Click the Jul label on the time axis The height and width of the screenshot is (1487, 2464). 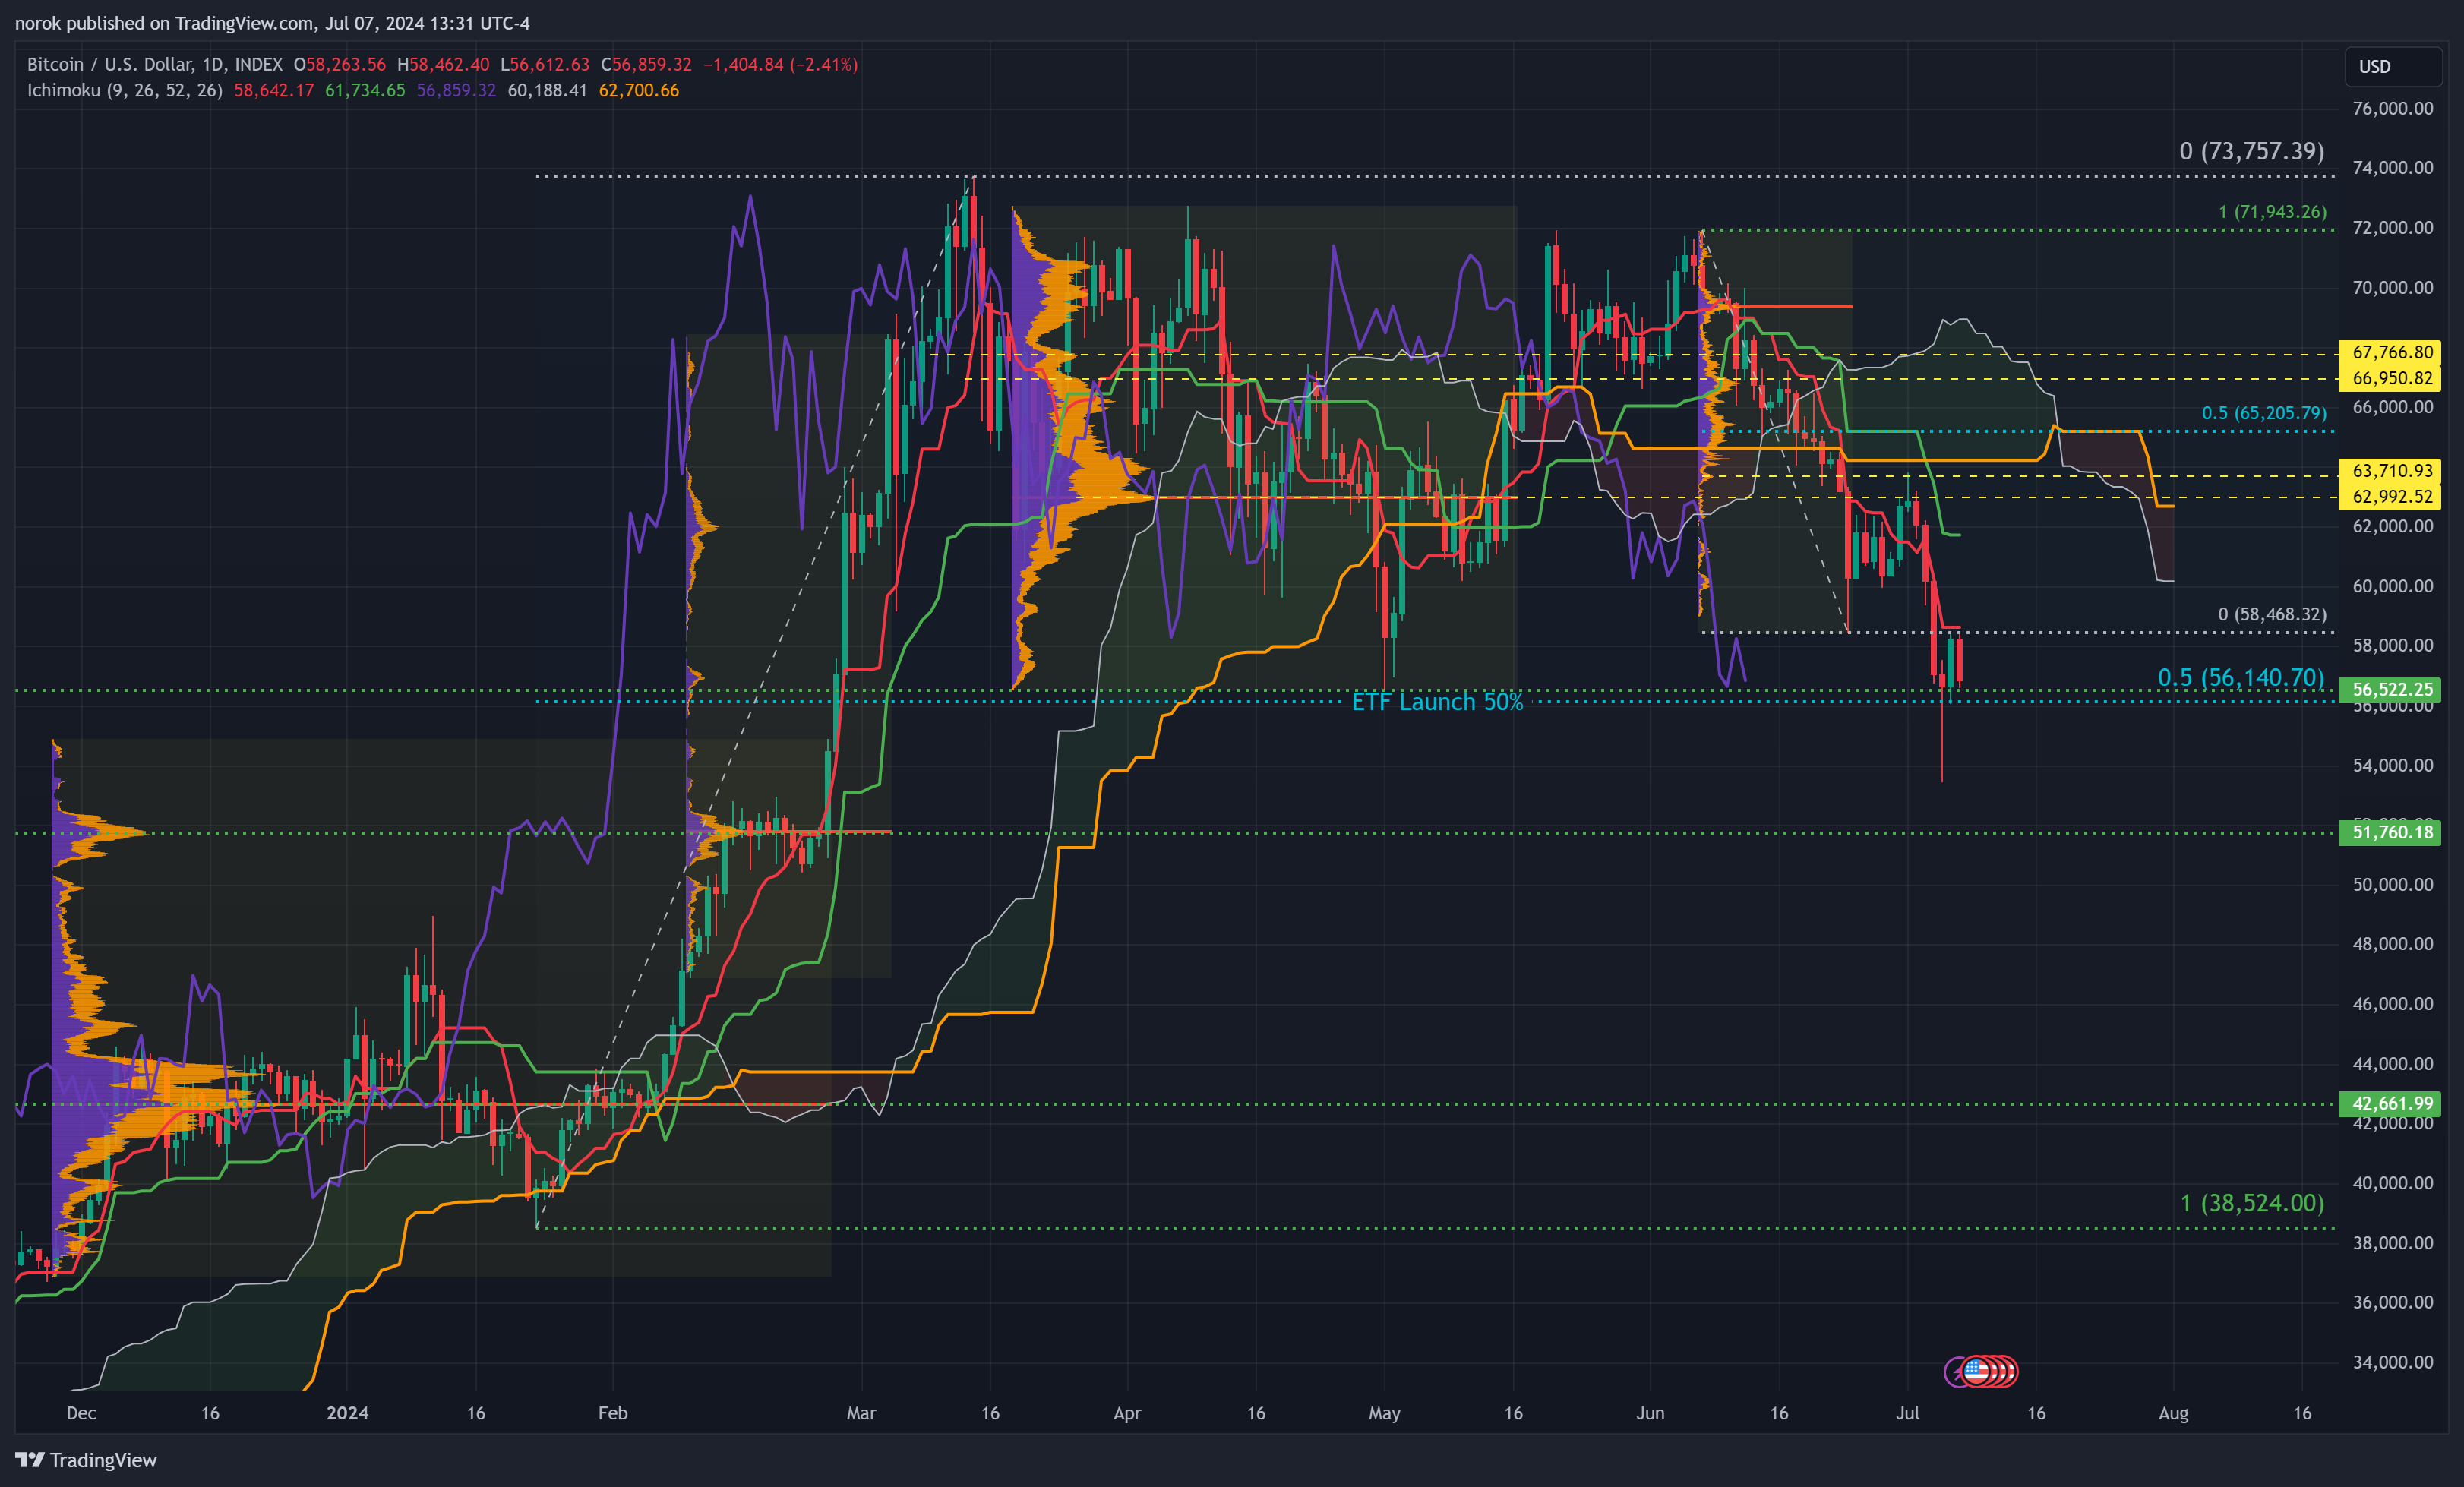click(1907, 1413)
